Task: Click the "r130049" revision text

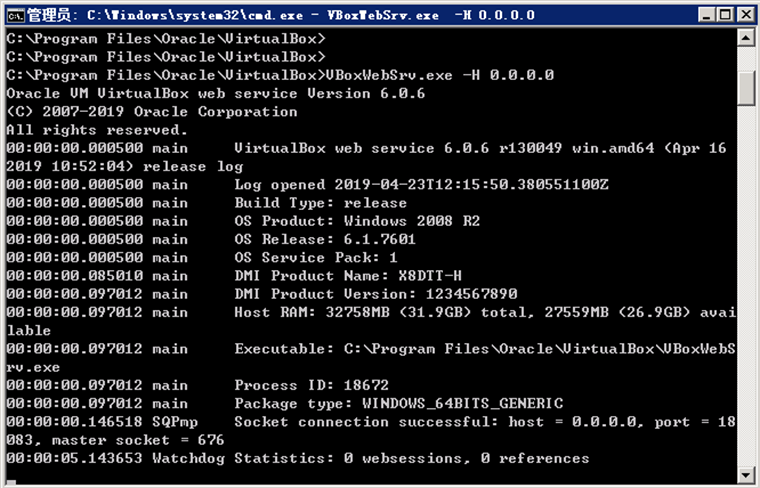Action: 530,148
